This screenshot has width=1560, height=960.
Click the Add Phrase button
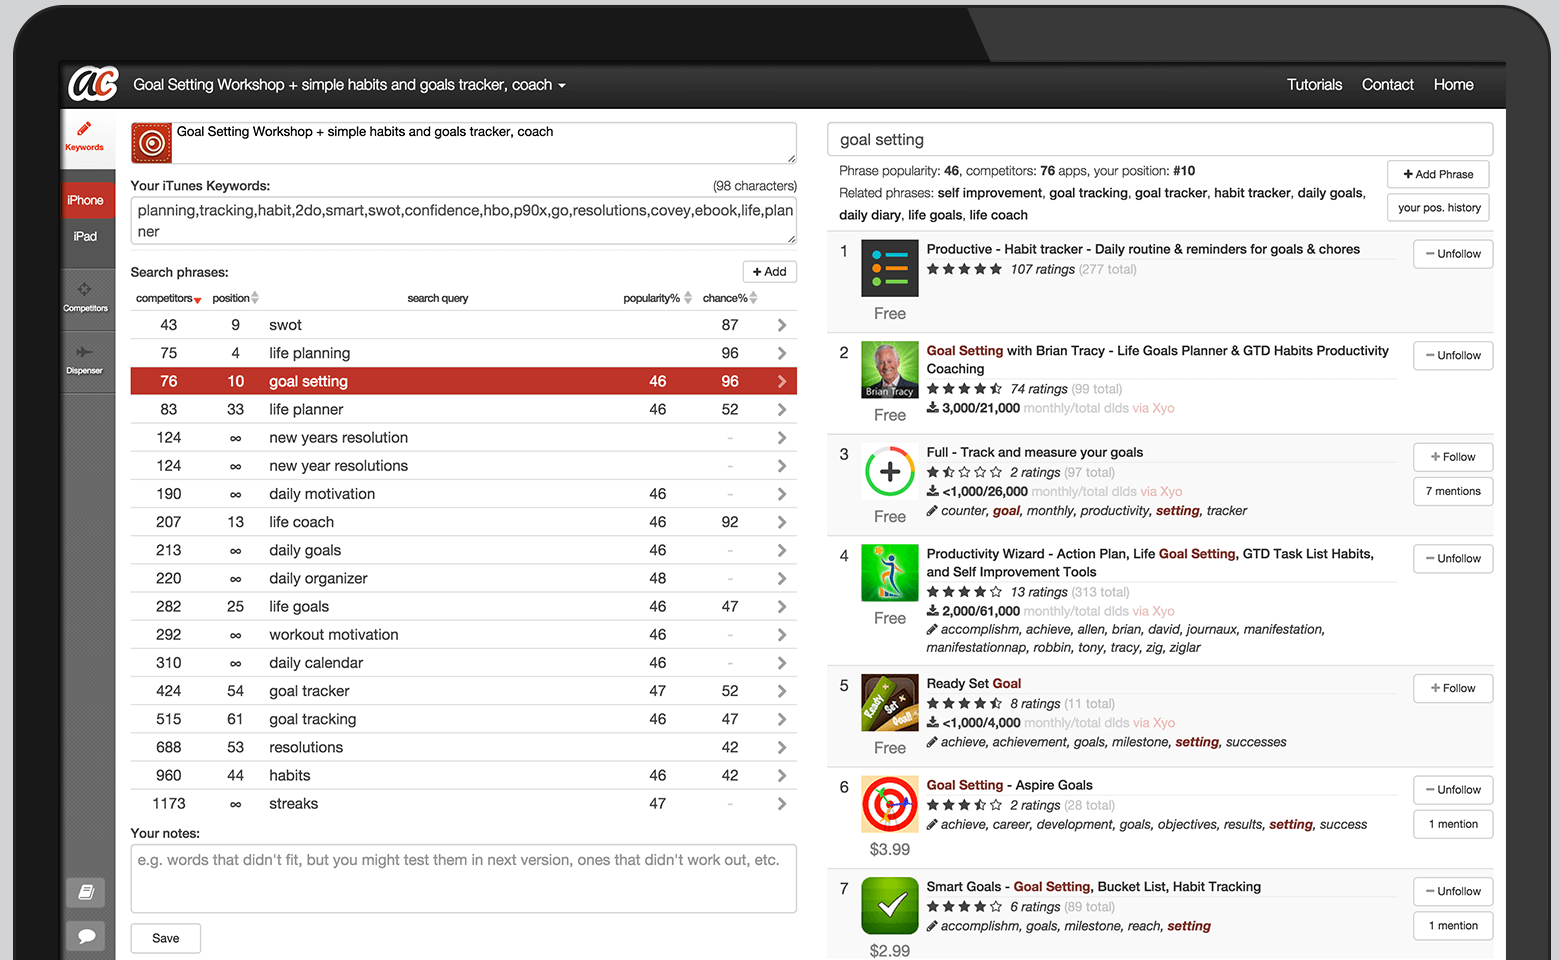1438,174
